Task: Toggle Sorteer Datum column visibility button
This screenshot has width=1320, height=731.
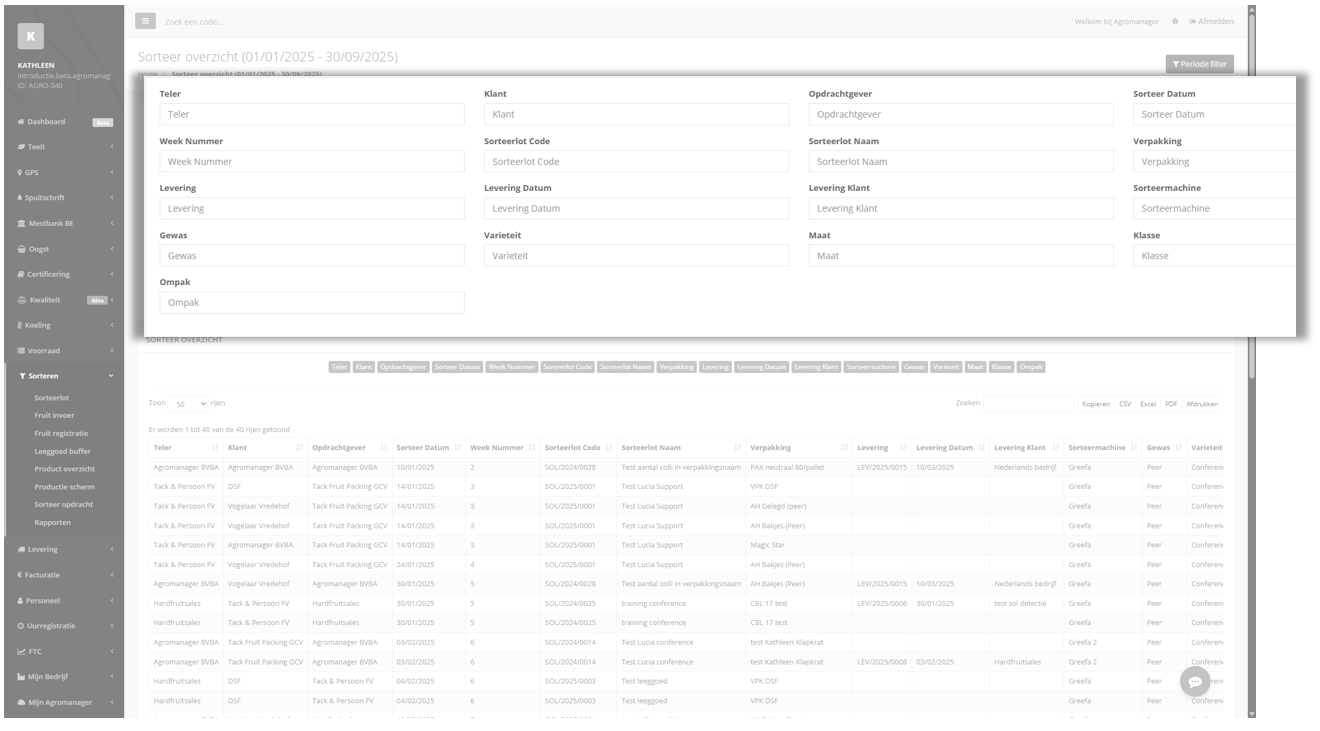Action: point(458,367)
